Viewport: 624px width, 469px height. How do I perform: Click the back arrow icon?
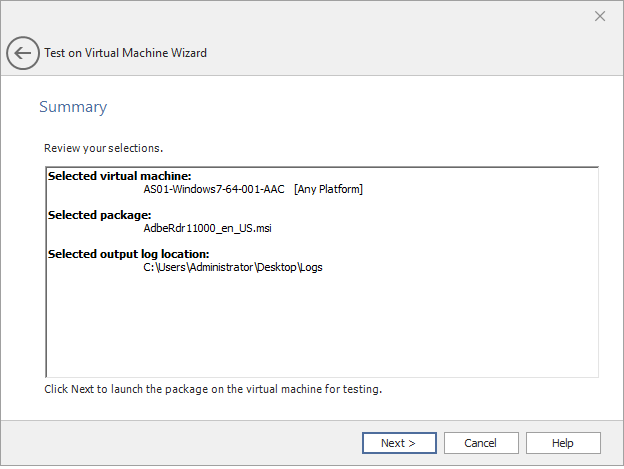23,53
